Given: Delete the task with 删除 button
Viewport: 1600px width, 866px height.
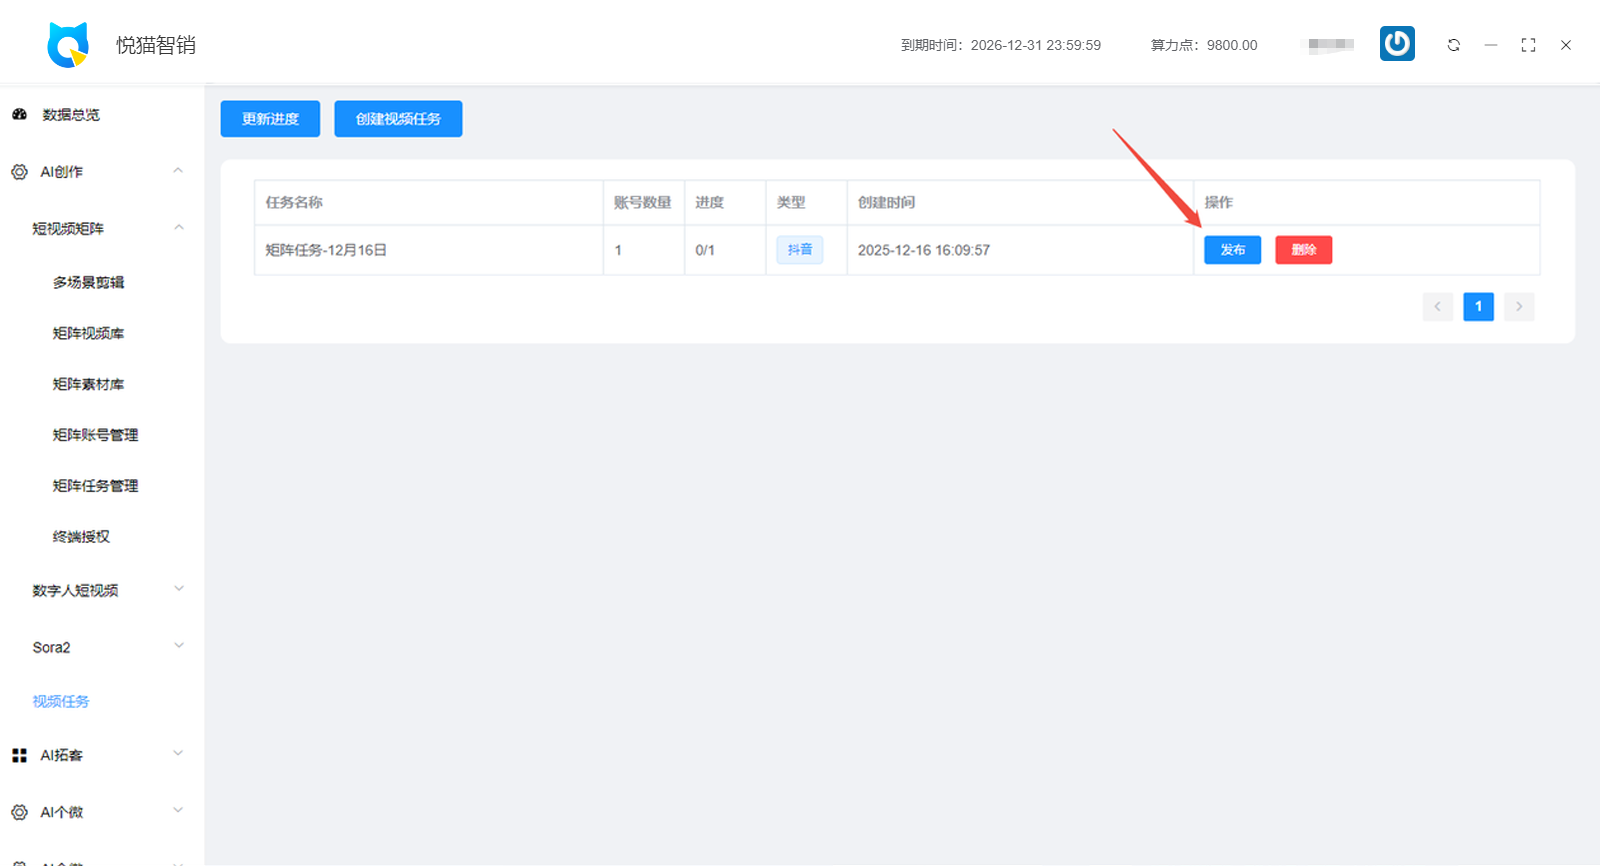Looking at the screenshot, I should pos(1303,250).
